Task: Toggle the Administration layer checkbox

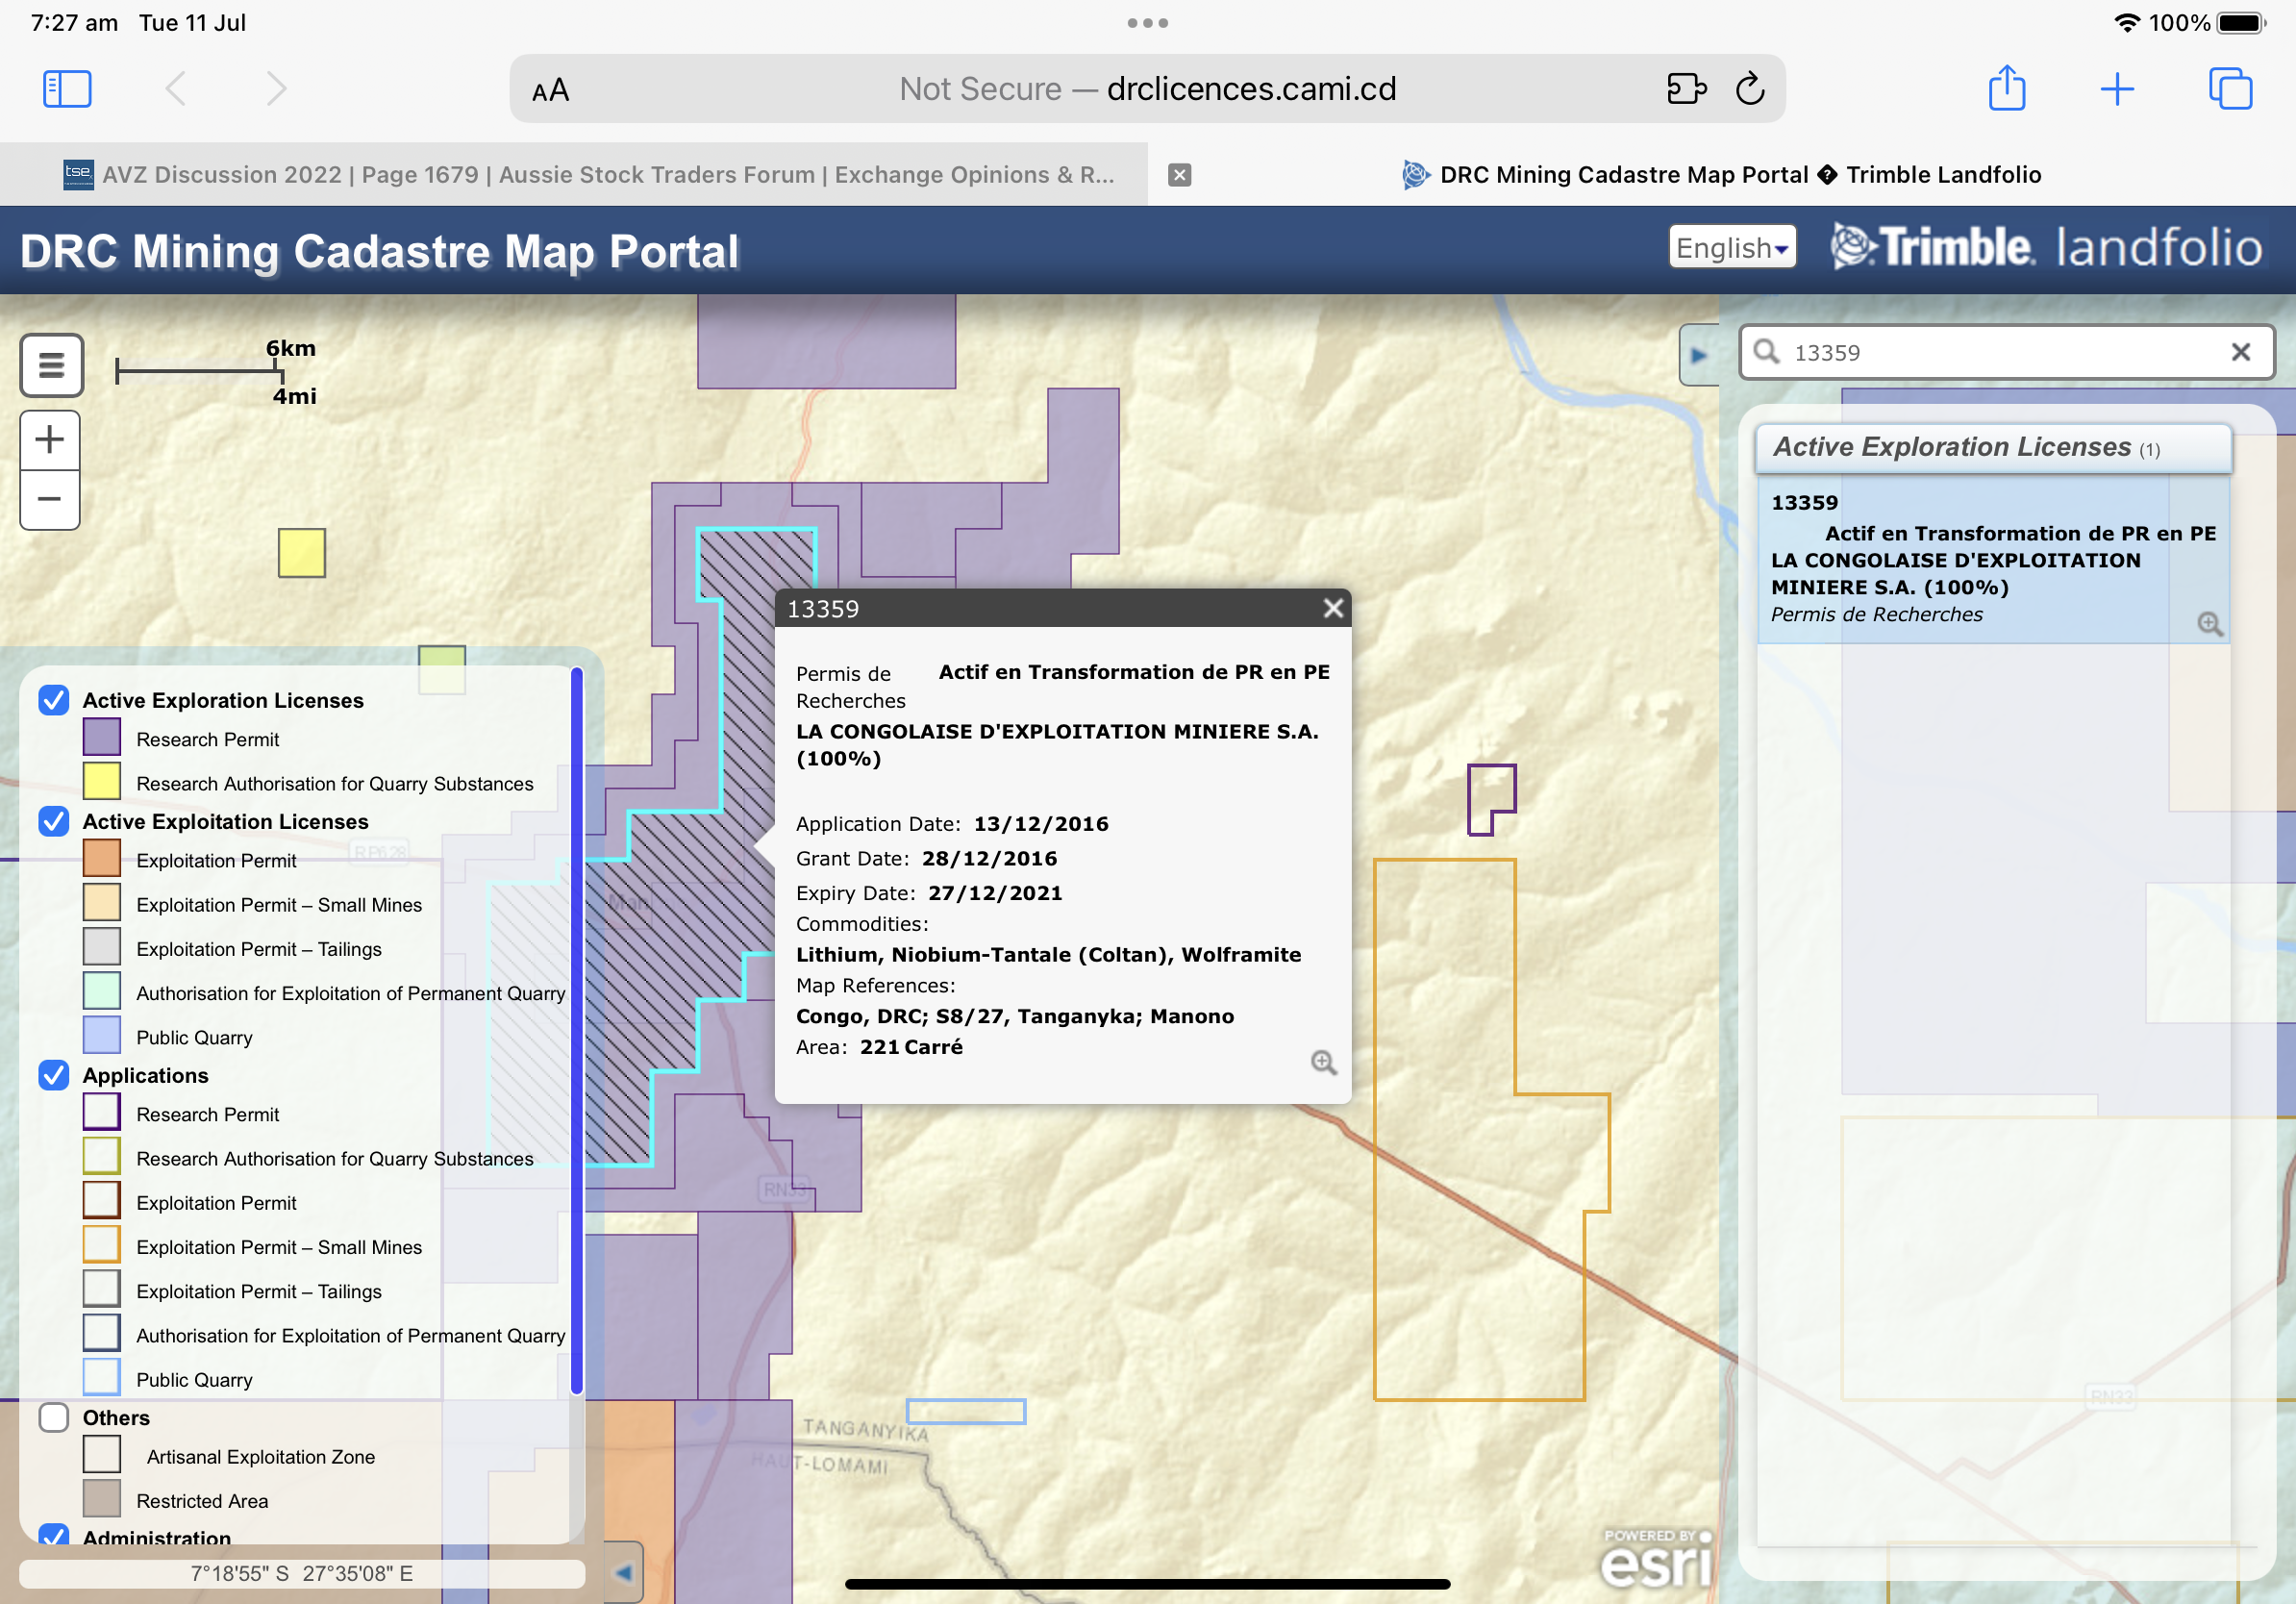Action: 54,1535
